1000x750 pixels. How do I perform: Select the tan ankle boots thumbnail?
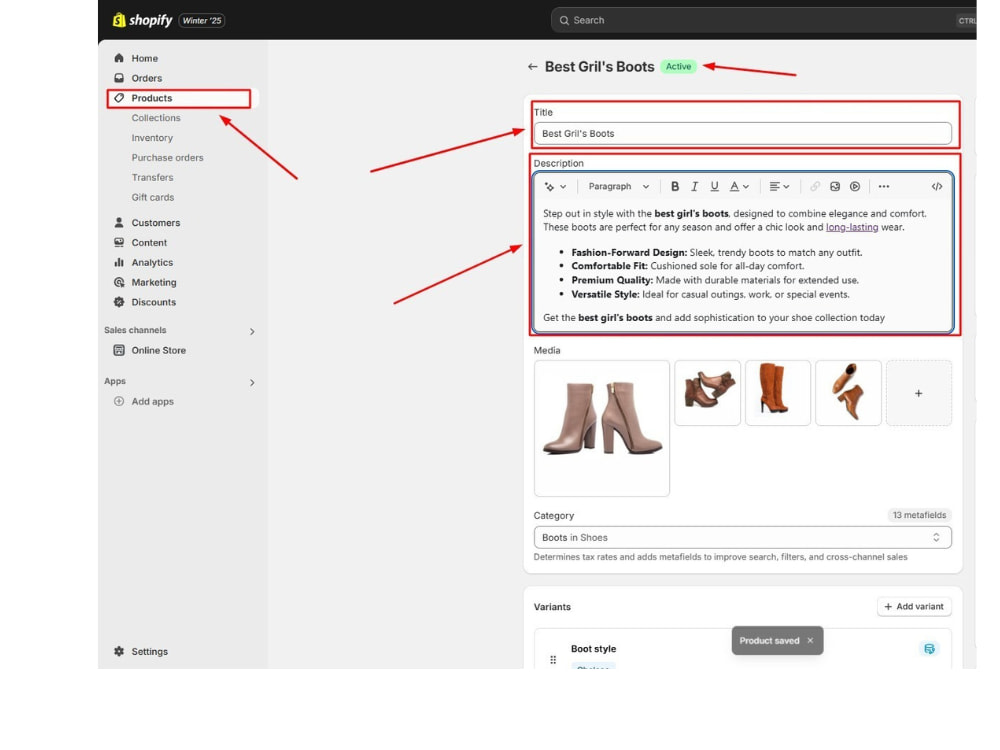pos(848,393)
